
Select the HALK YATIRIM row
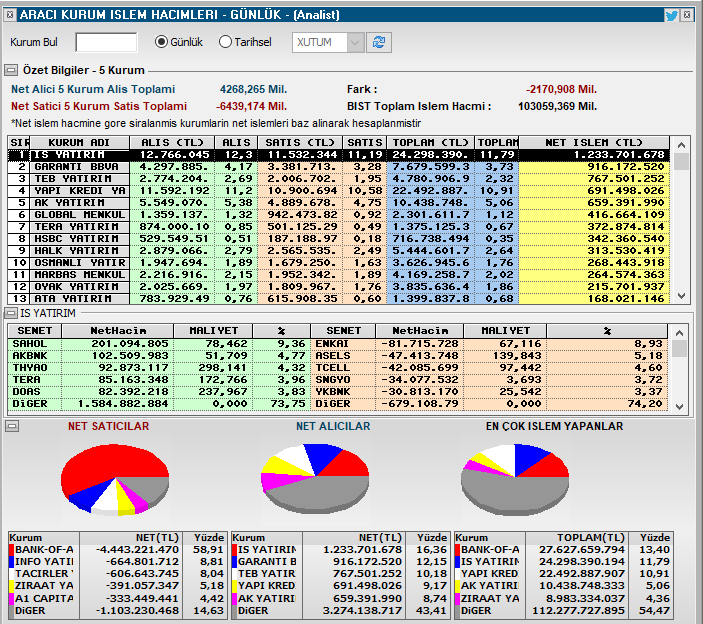[x=339, y=251]
